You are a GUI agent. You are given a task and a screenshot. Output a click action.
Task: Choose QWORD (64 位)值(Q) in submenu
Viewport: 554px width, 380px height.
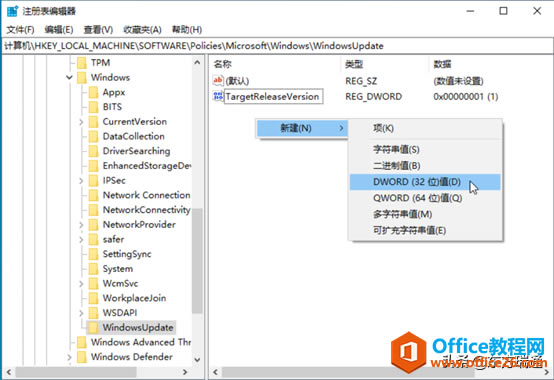425,198
